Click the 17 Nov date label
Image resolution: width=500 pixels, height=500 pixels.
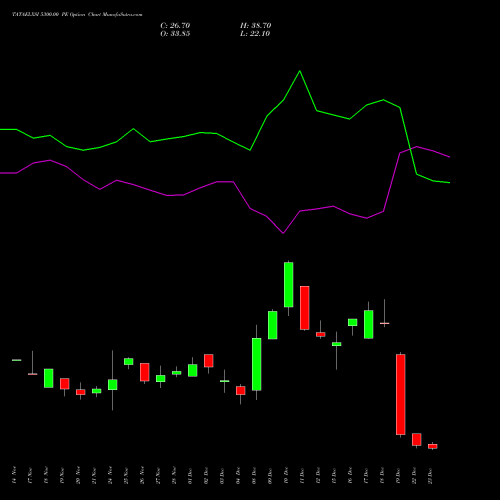[x=30, y=475]
